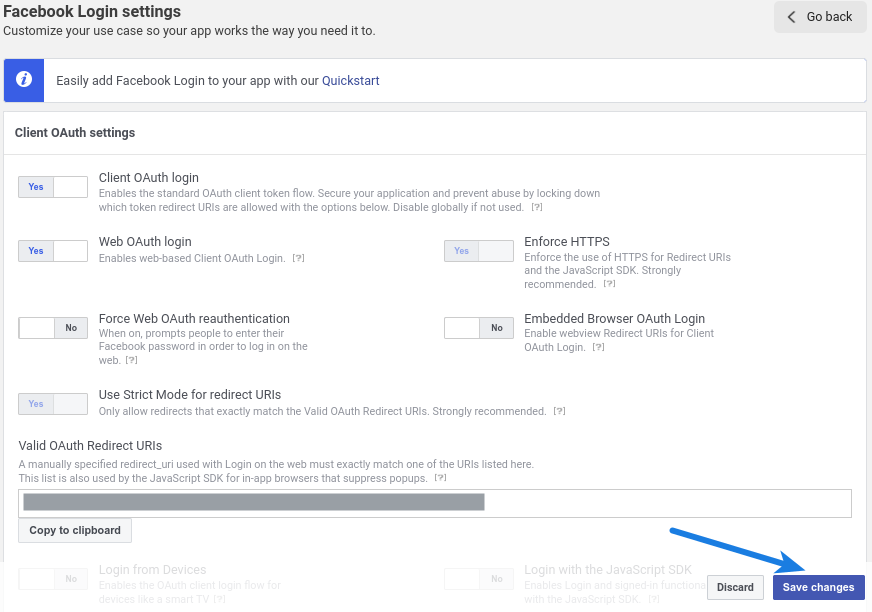Open help tooltip for Web OAuth login
Screen dimensions: 872x612
(299, 258)
